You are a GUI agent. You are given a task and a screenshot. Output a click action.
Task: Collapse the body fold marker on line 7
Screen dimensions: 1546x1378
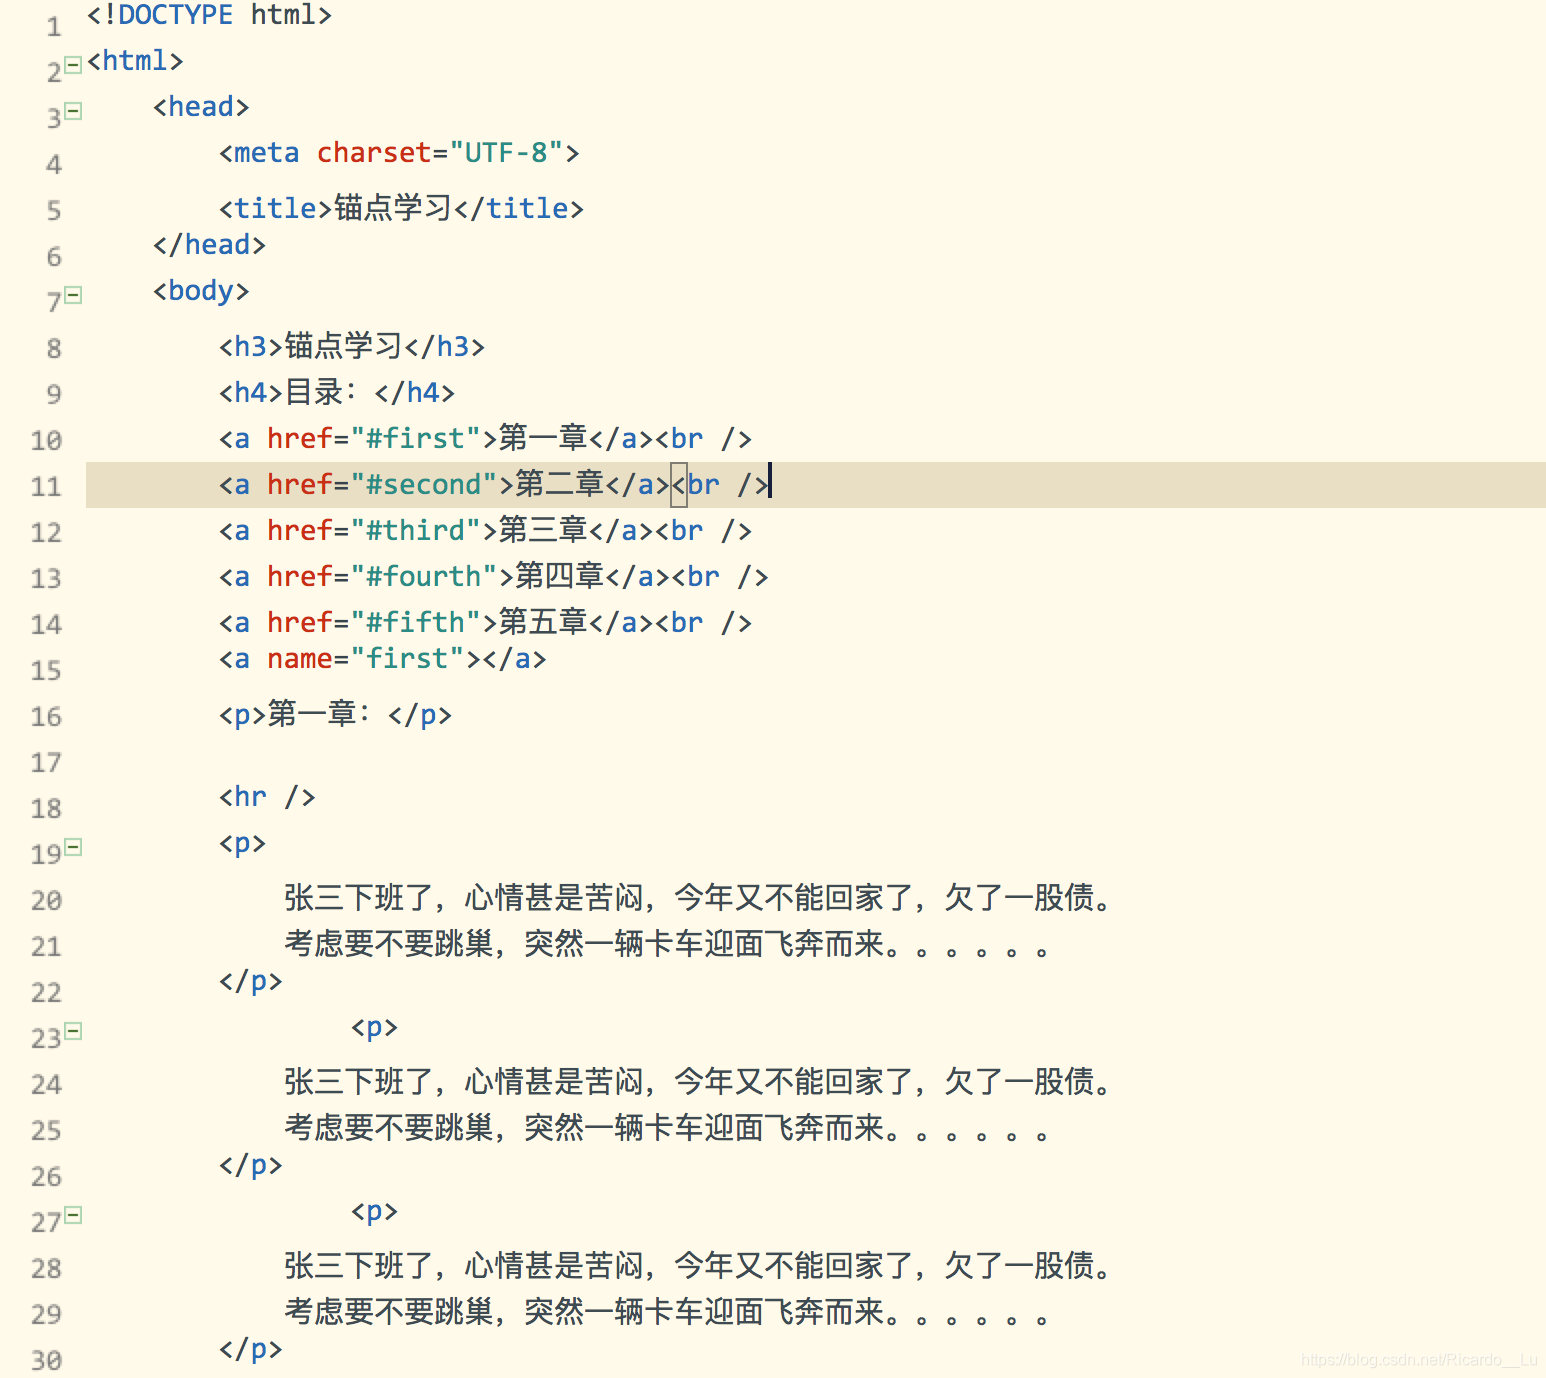73,295
